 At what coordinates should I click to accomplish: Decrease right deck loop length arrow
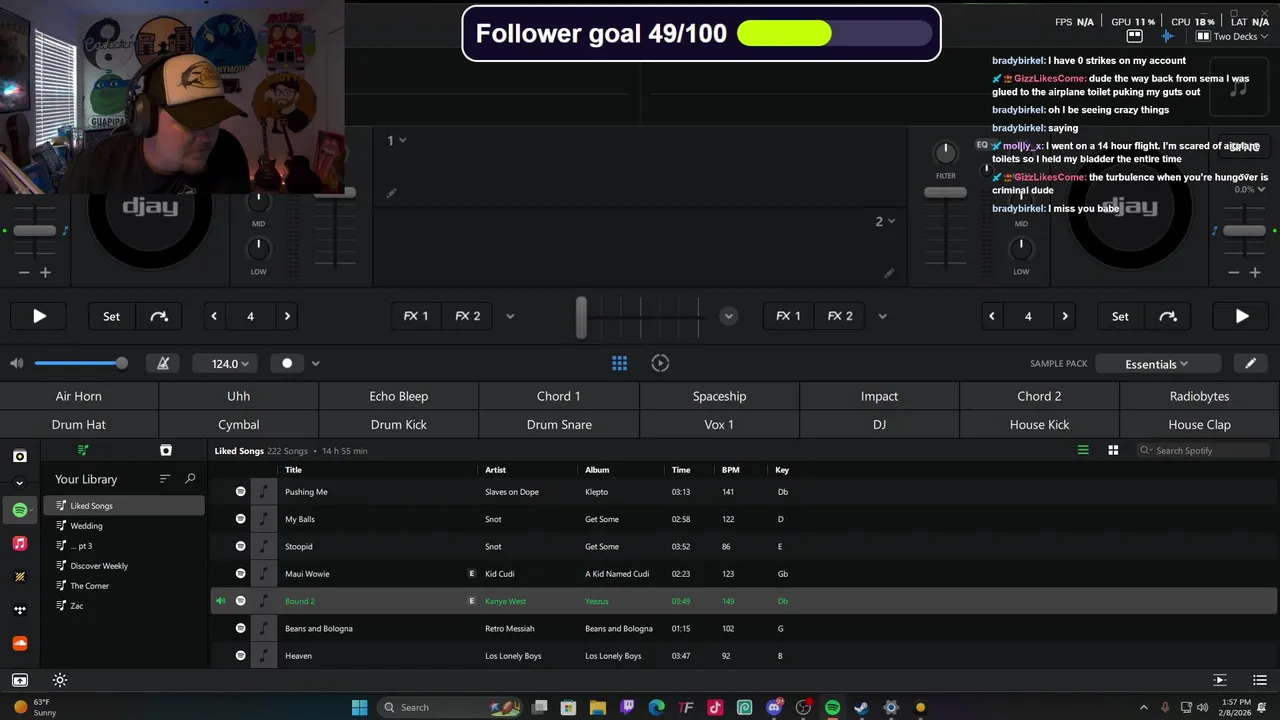click(992, 316)
